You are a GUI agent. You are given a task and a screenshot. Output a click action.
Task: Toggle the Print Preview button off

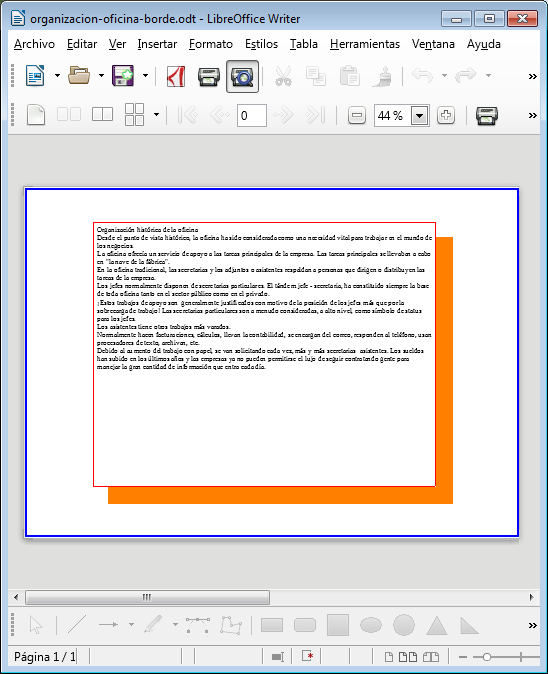pos(242,77)
